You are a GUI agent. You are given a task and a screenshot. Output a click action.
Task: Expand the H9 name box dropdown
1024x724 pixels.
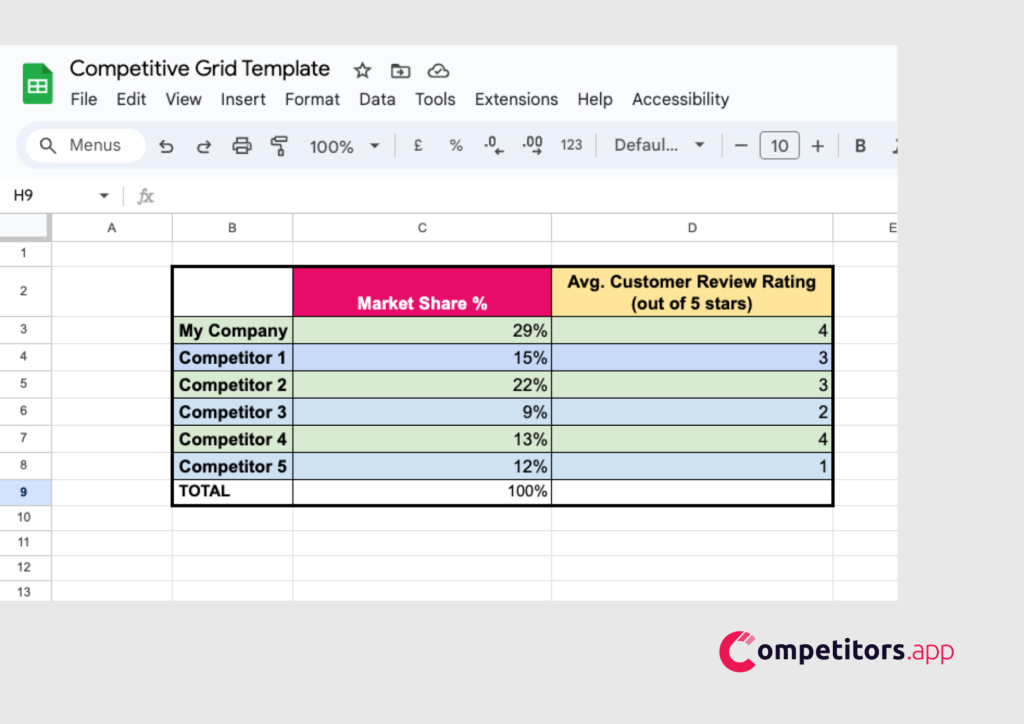(x=103, y=196)
